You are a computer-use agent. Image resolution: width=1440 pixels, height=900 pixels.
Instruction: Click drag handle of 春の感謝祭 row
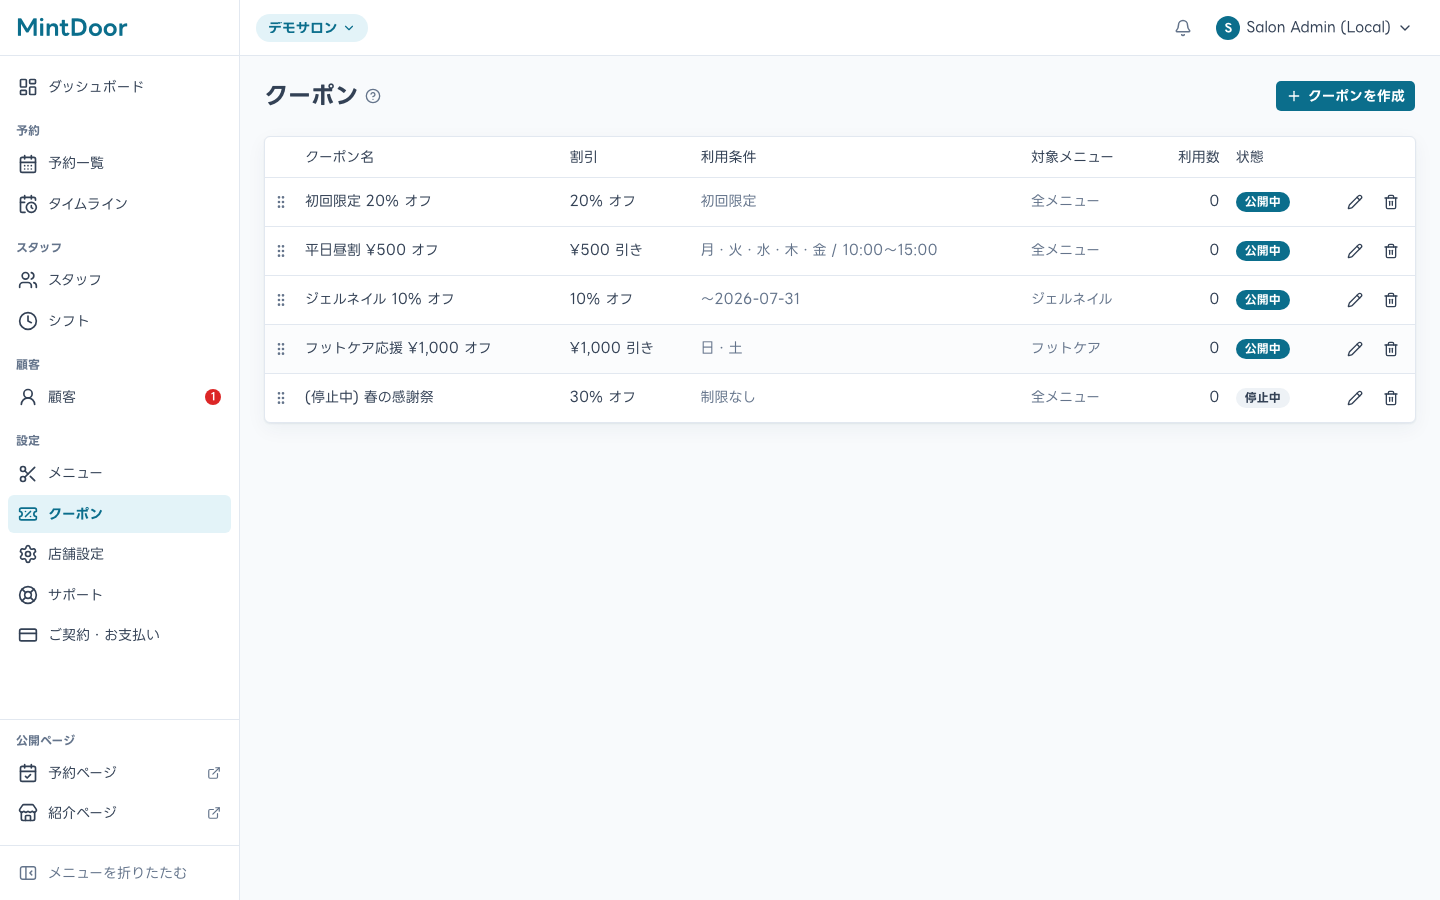tap(281, 398)
